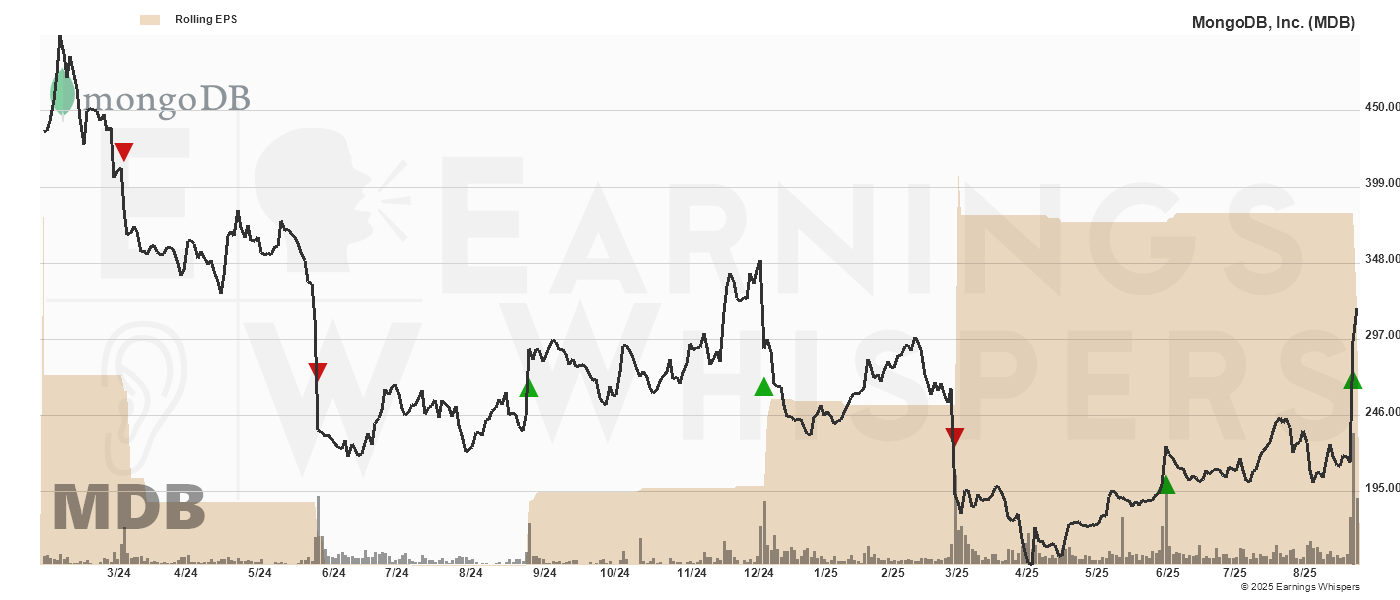Click the '© 2025 Earnings Whispers' copyright text
Viewport: 1400px width, 600px height.
point(1300,587)
